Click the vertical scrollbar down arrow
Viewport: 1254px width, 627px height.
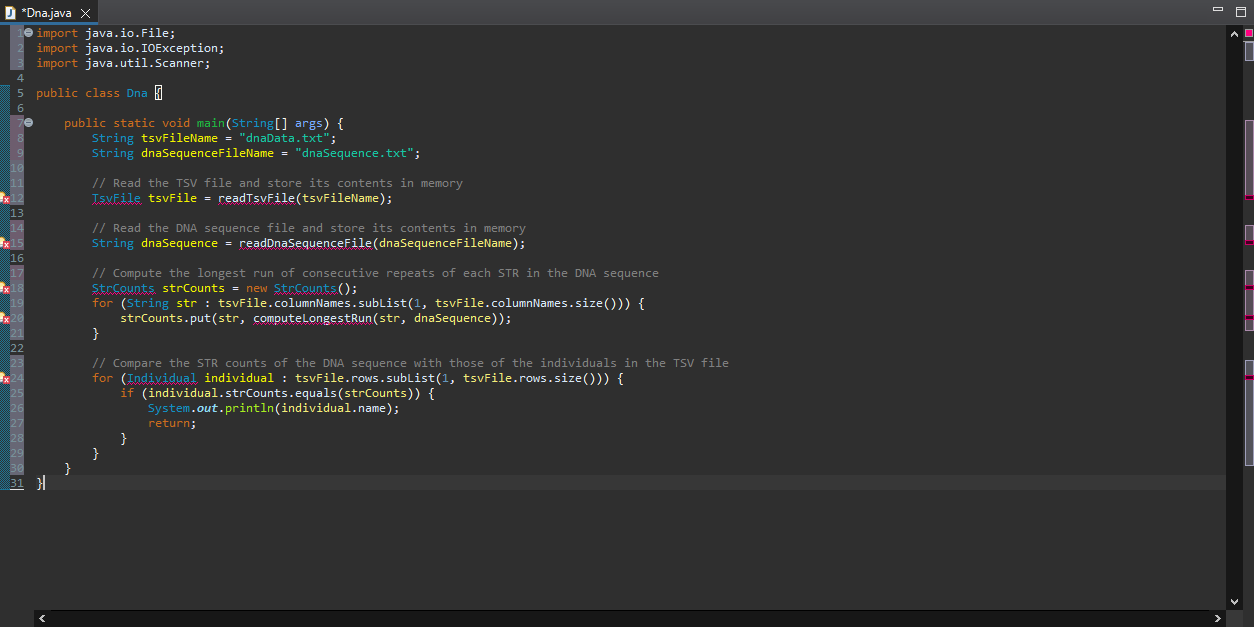(1234, 602)
